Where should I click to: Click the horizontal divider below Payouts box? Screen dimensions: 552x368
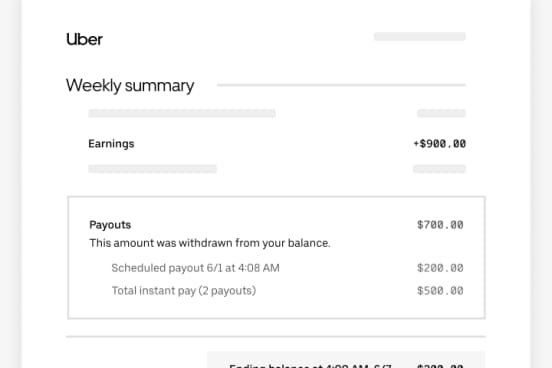tap(276, 337)
